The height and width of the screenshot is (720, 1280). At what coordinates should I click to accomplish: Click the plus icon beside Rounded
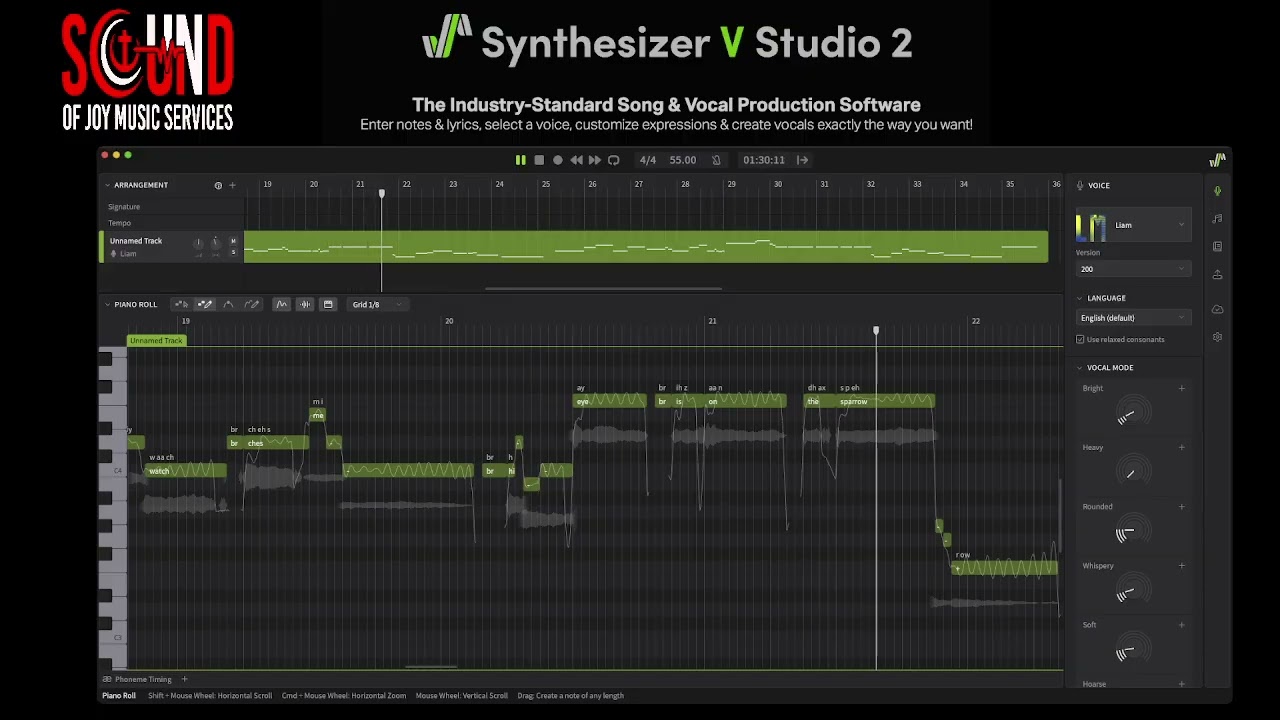[x=1182, y=506]
